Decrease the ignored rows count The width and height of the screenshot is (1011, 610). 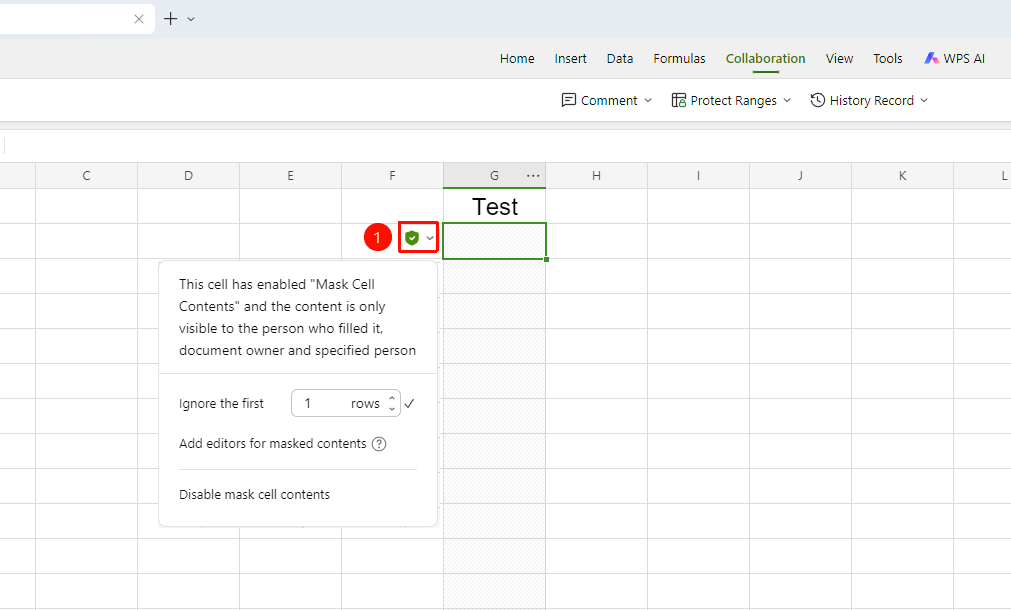click(x=392, y=409)
